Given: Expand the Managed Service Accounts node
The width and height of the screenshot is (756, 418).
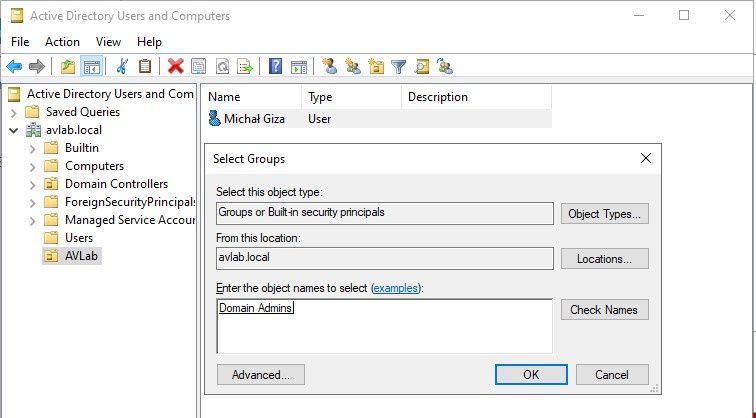Looking at the screenshot, I should (32, 221).
